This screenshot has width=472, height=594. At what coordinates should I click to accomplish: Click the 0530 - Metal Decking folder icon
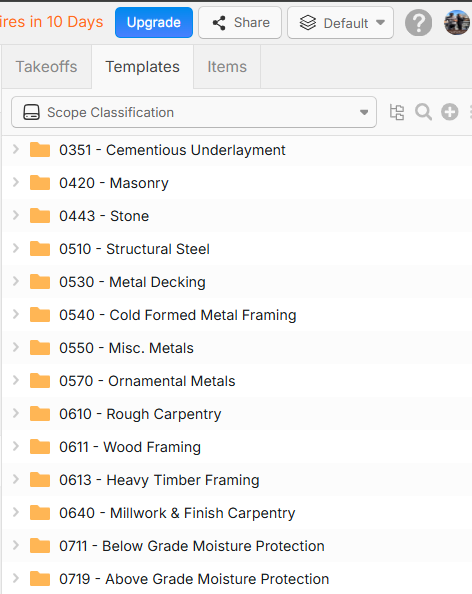click(40, 281)
